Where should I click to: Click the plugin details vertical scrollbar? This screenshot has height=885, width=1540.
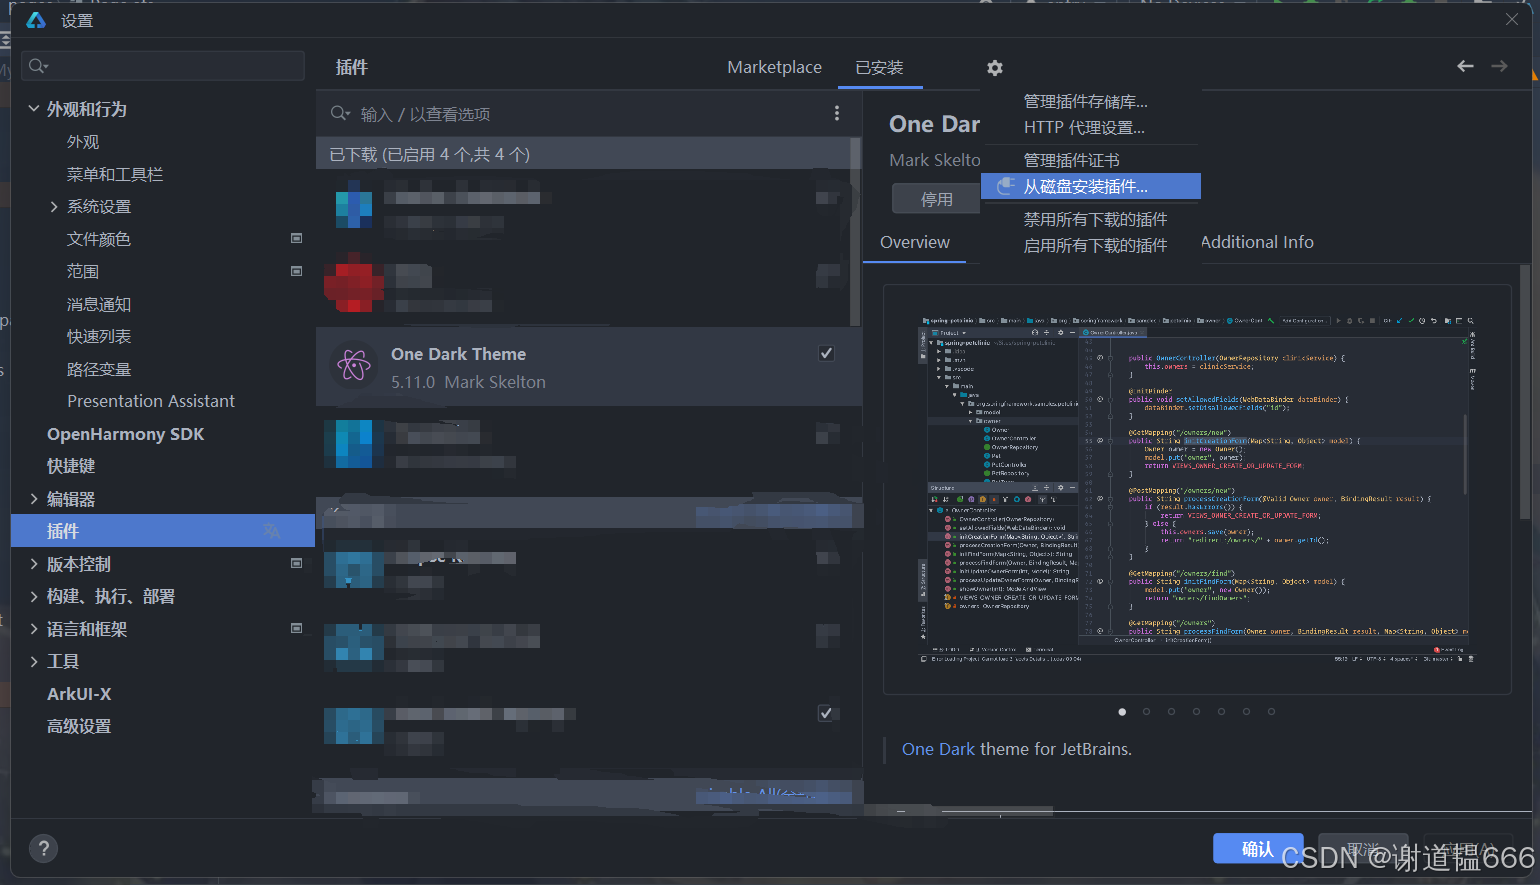point(1524,392)
